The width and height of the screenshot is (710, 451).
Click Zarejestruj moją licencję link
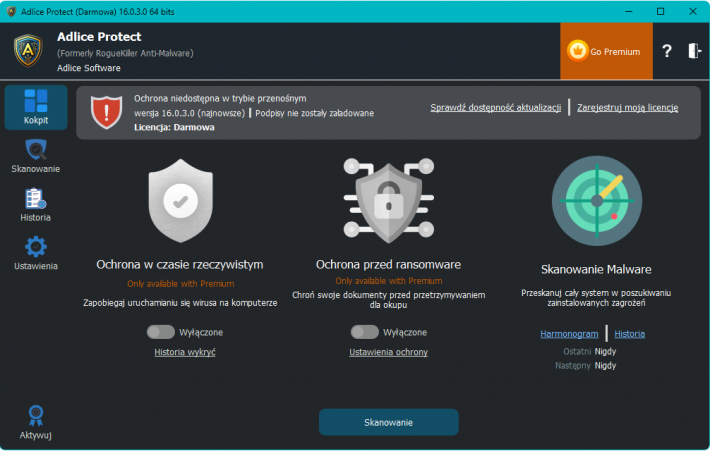627,108
